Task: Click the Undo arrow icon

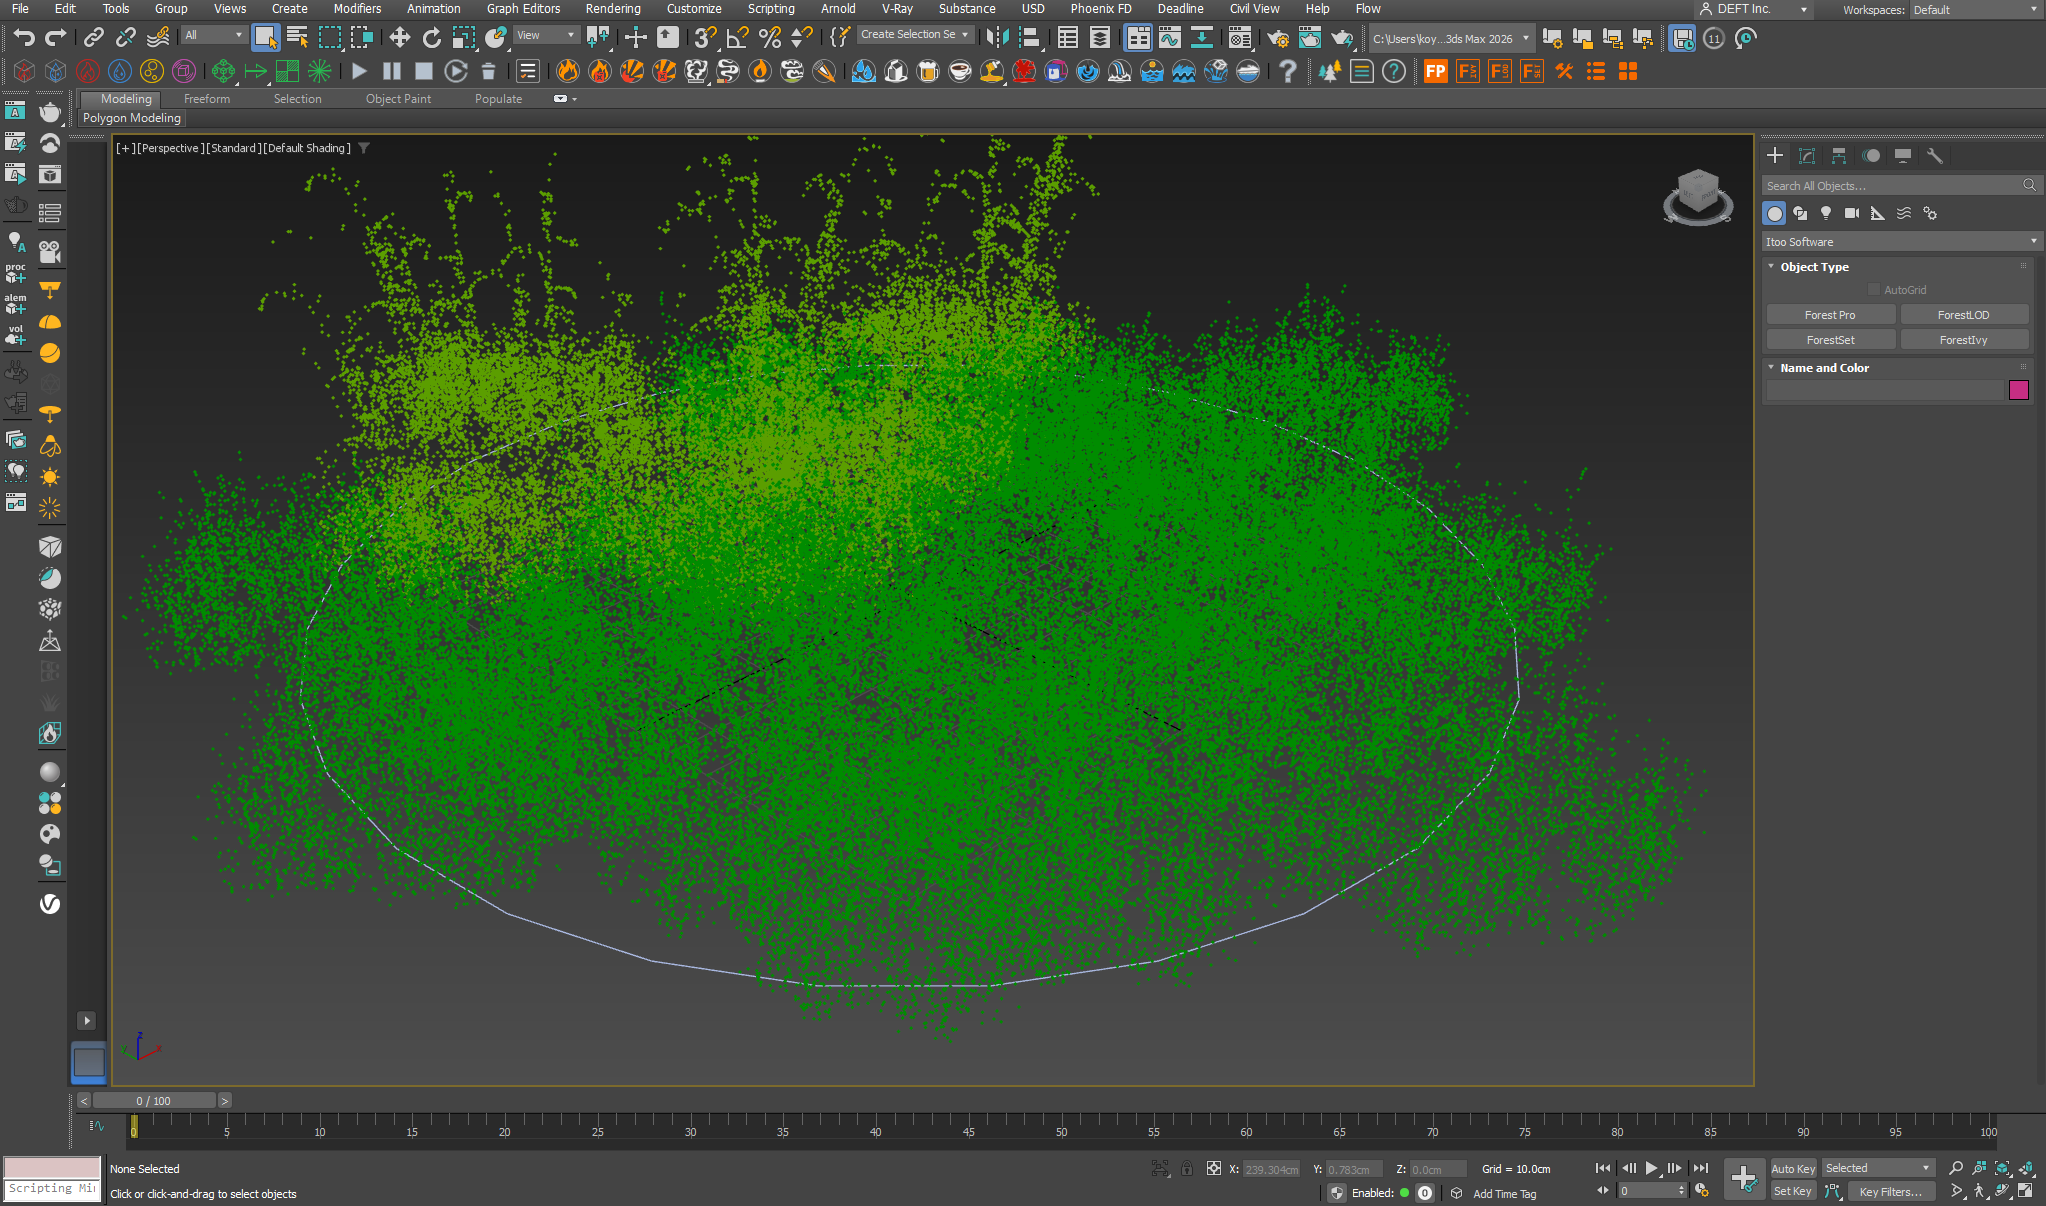Action: click(x=24, y=38)
